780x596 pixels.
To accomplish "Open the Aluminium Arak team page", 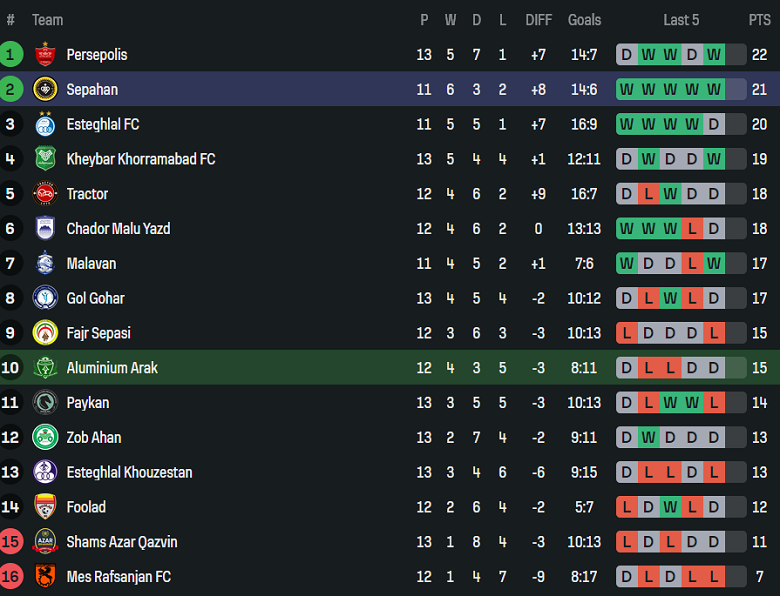I will pyautogui.click(x=112, y=368).
